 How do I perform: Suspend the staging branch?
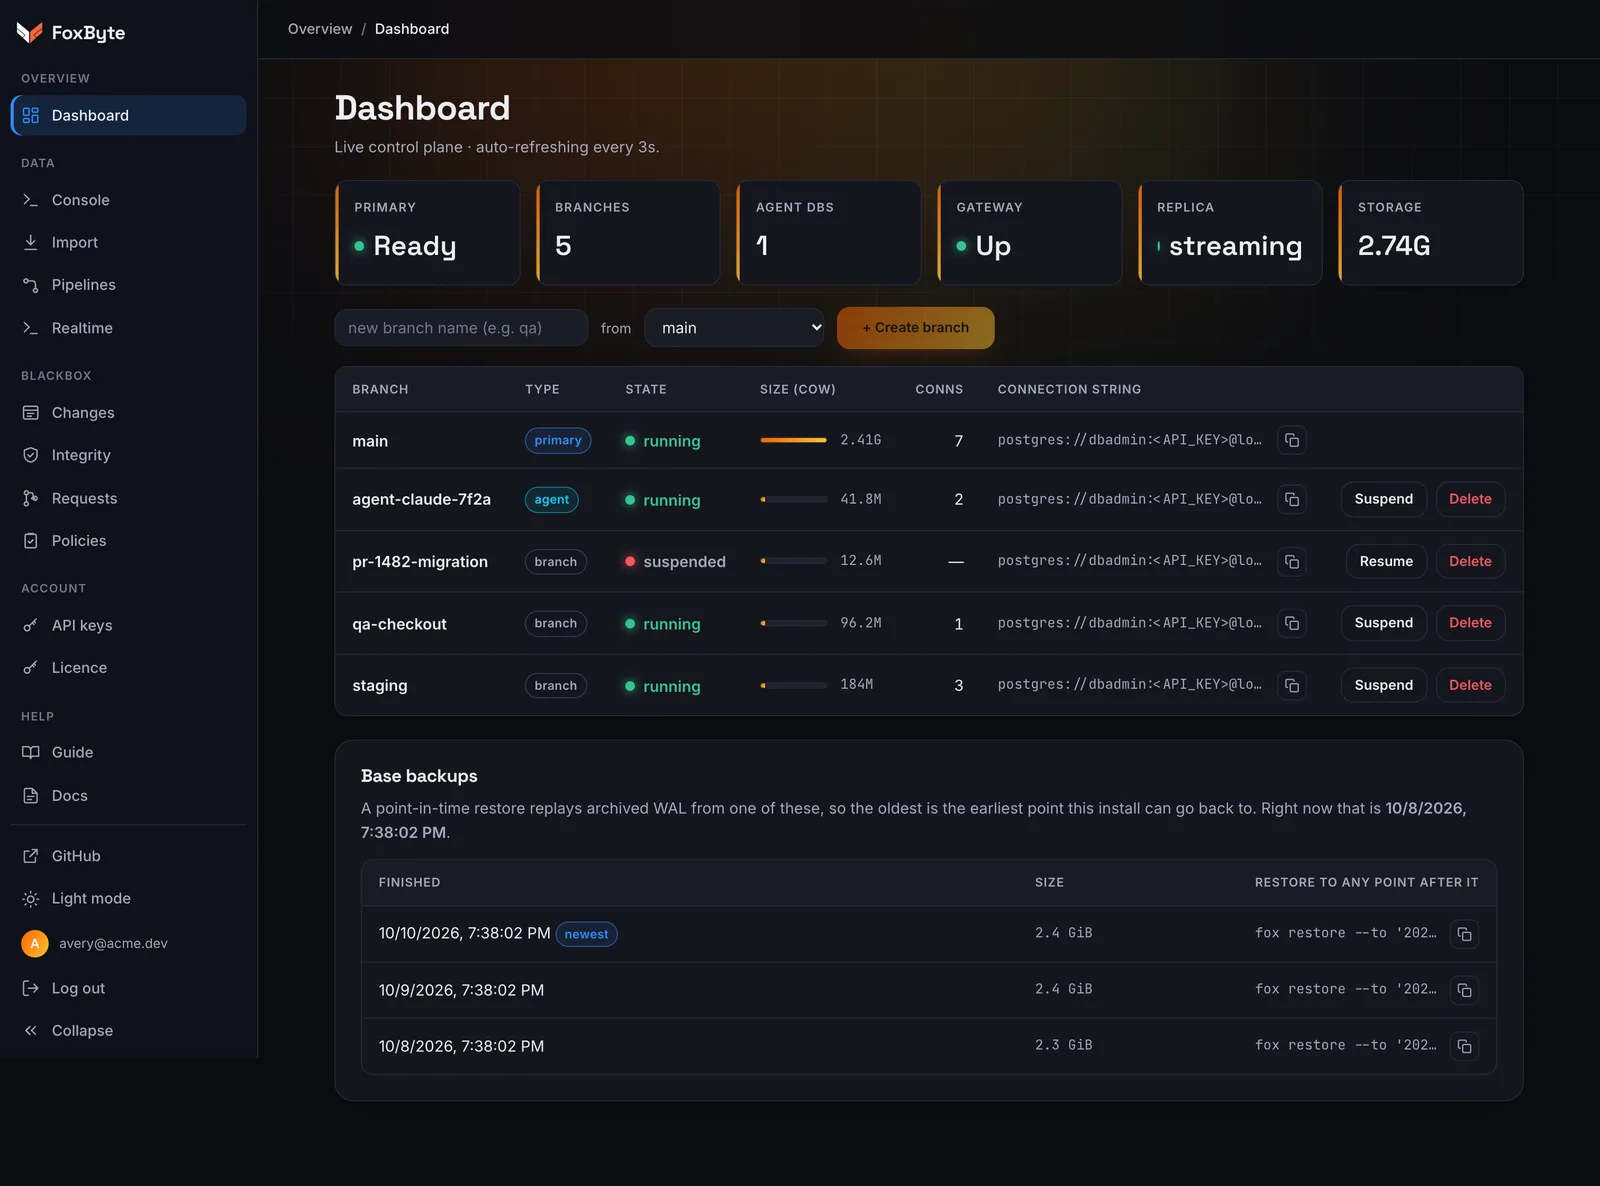1383,685
